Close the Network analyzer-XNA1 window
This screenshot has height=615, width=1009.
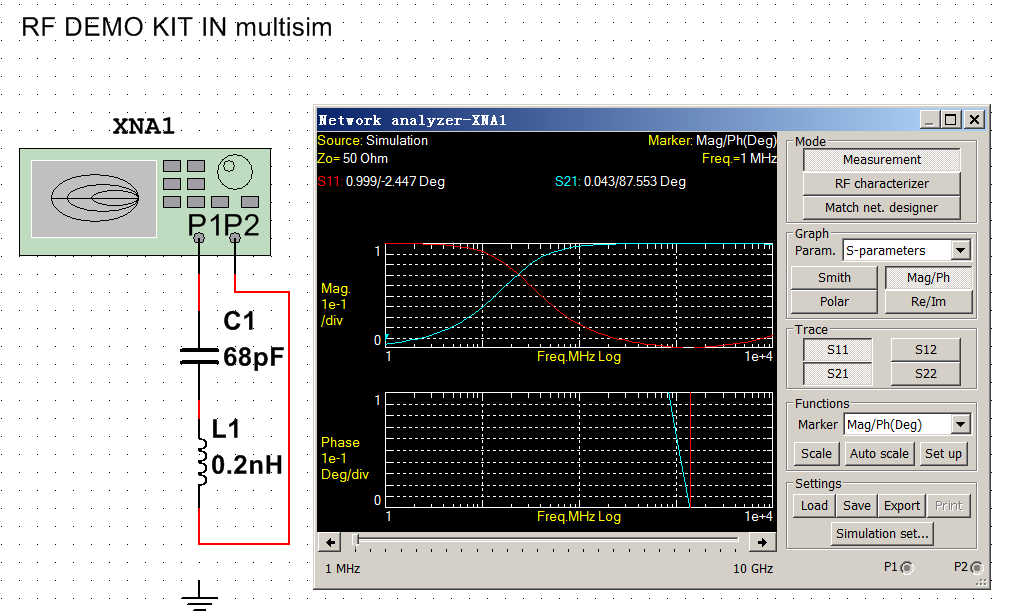[x=975, y=120]
